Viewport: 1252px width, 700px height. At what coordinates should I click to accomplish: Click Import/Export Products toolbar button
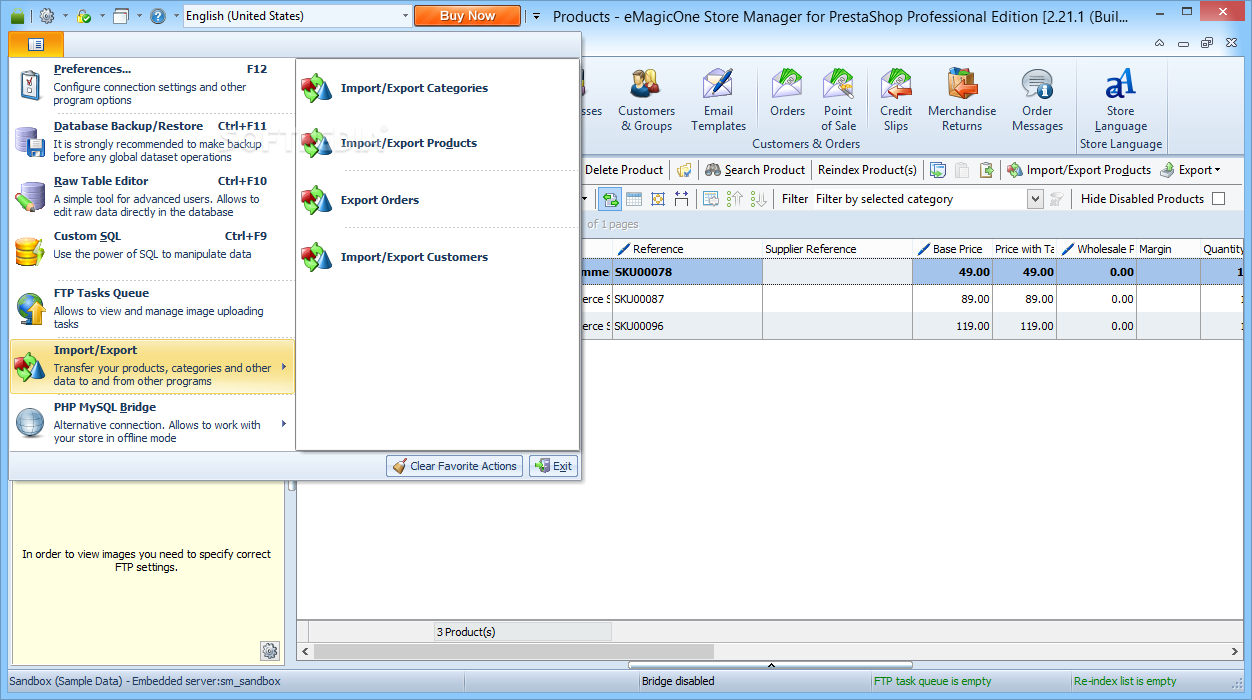(1079, 170)
